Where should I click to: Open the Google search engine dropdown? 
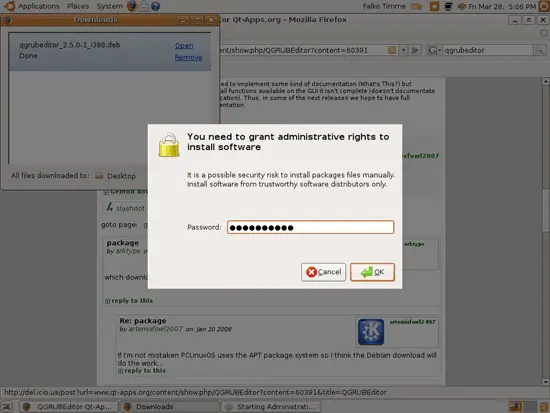click(x=434, y=50)
